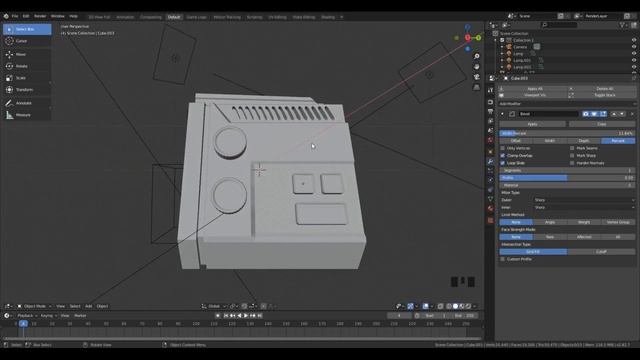640x360 pixels.
Task: Select the Transform tool
Action: (27, 90)
